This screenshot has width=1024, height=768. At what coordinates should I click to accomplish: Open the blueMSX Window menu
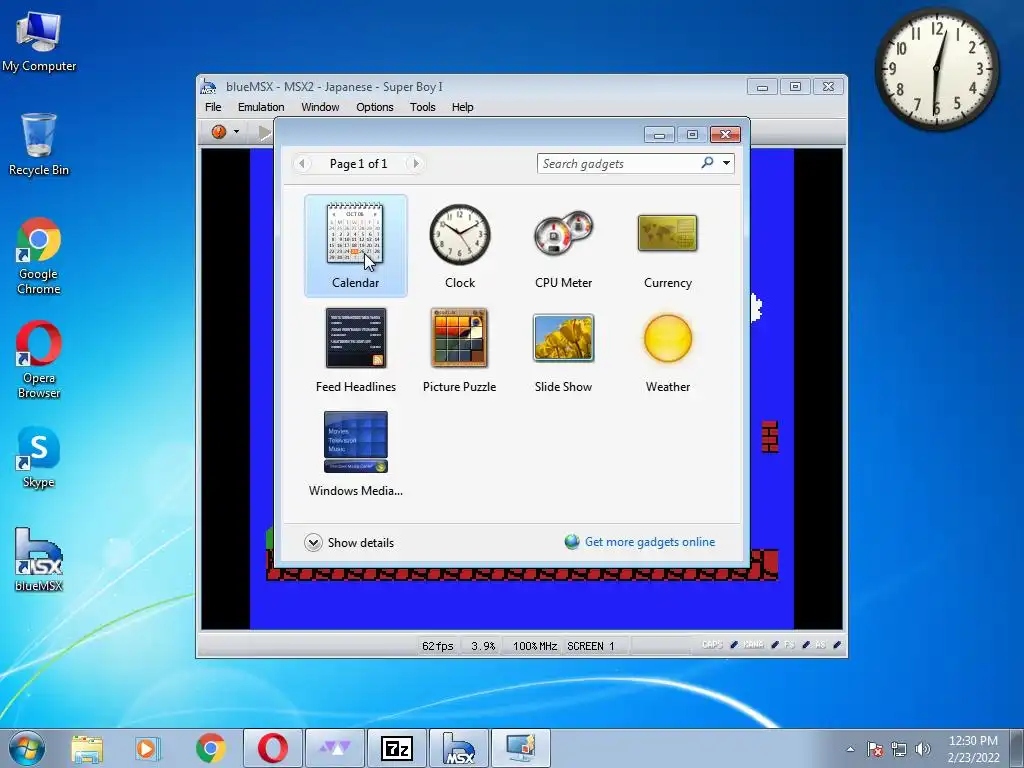tap(320, 107)
